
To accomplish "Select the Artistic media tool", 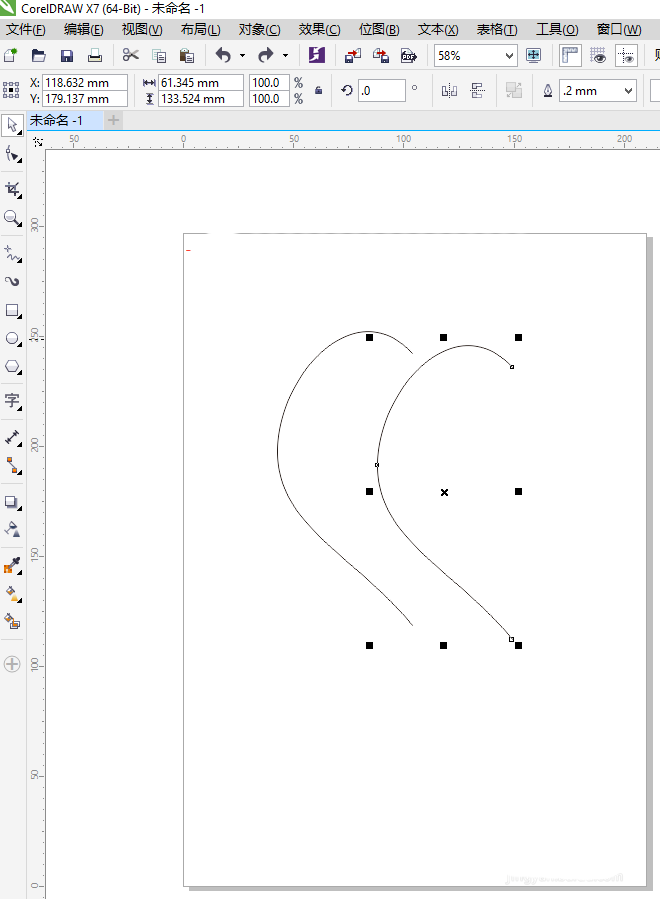I will click(x=13, y=282).
